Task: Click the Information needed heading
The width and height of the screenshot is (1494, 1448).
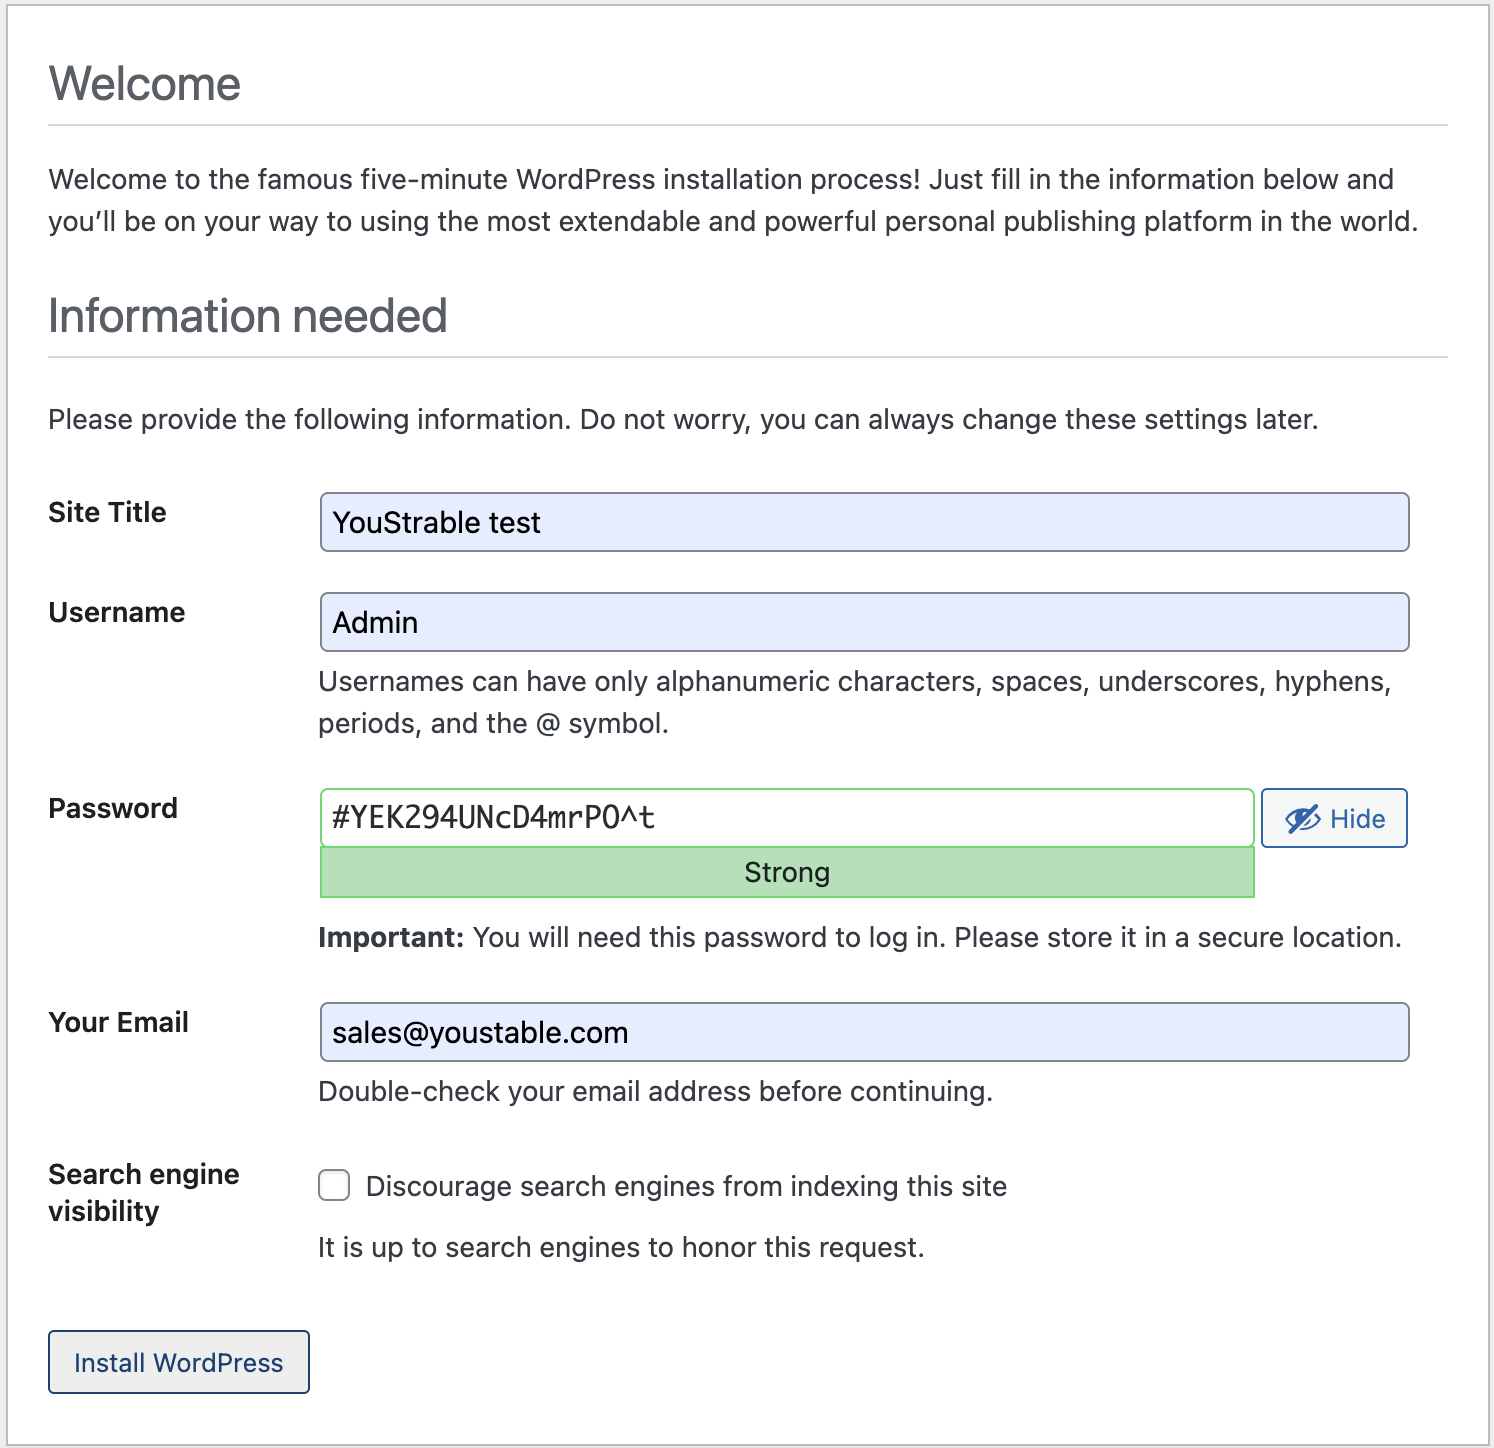Action: coord(247,316)
